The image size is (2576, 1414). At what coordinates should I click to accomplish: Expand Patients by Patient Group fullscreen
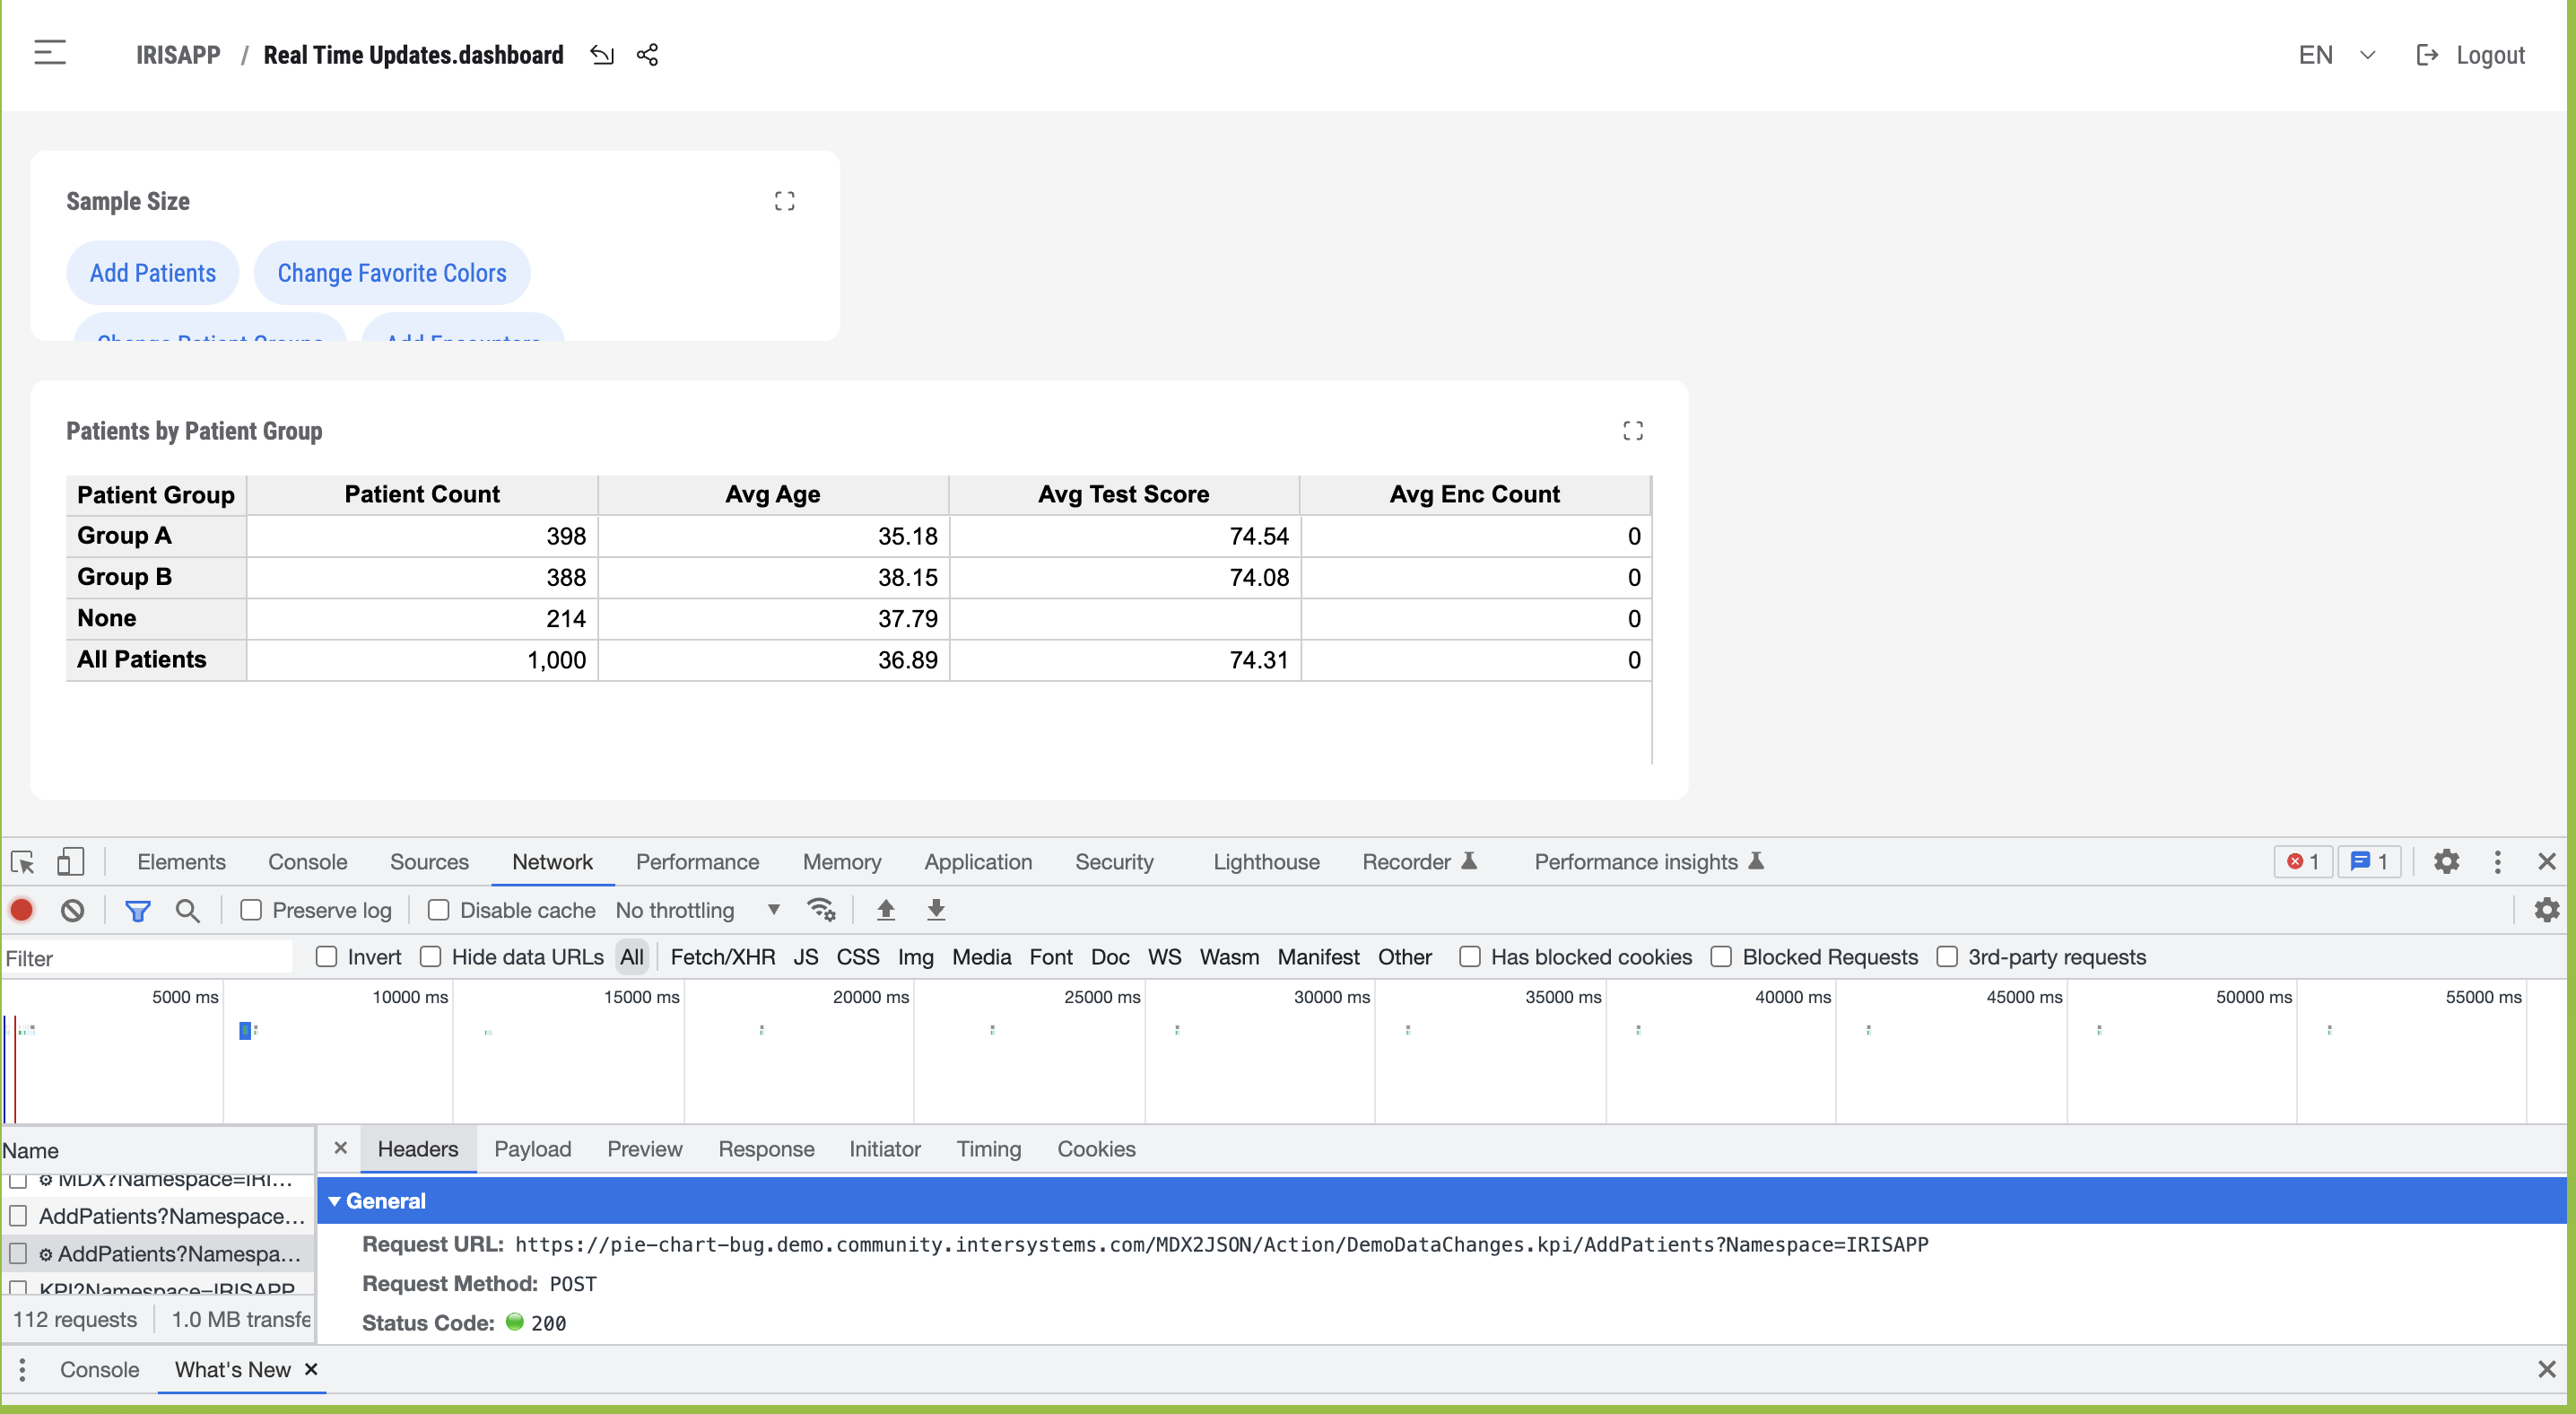(x=1632, y=431)
